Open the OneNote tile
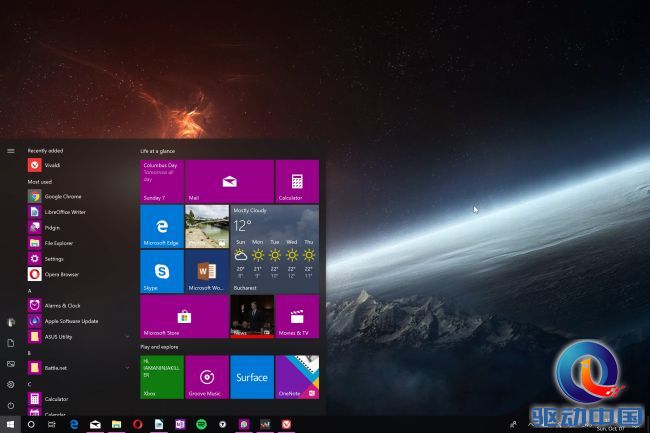 coord(297,377)
